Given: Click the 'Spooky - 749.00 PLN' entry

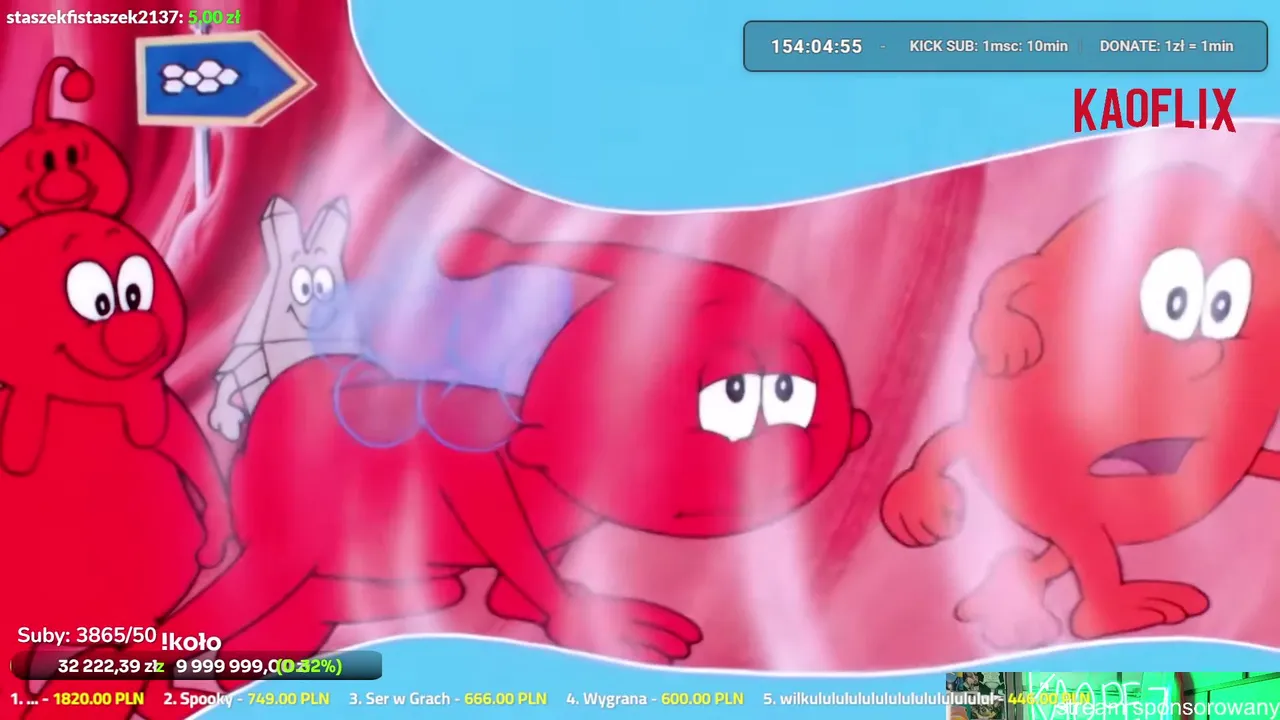Looking at the screenshot, I should pyautogui.click(x=246, y=699).
